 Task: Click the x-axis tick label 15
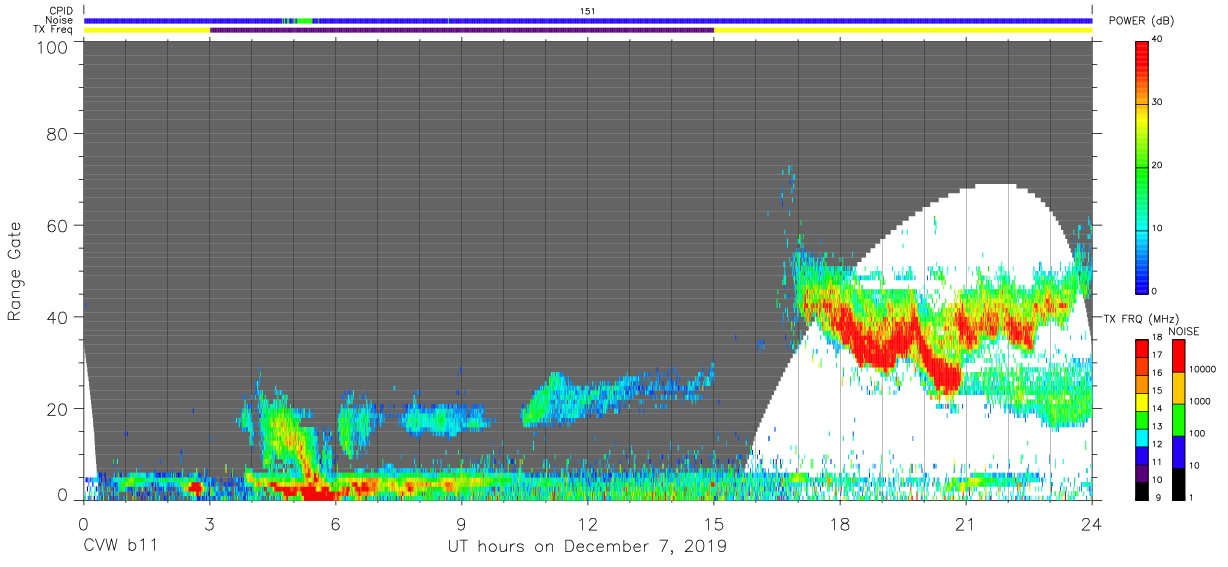714,523
